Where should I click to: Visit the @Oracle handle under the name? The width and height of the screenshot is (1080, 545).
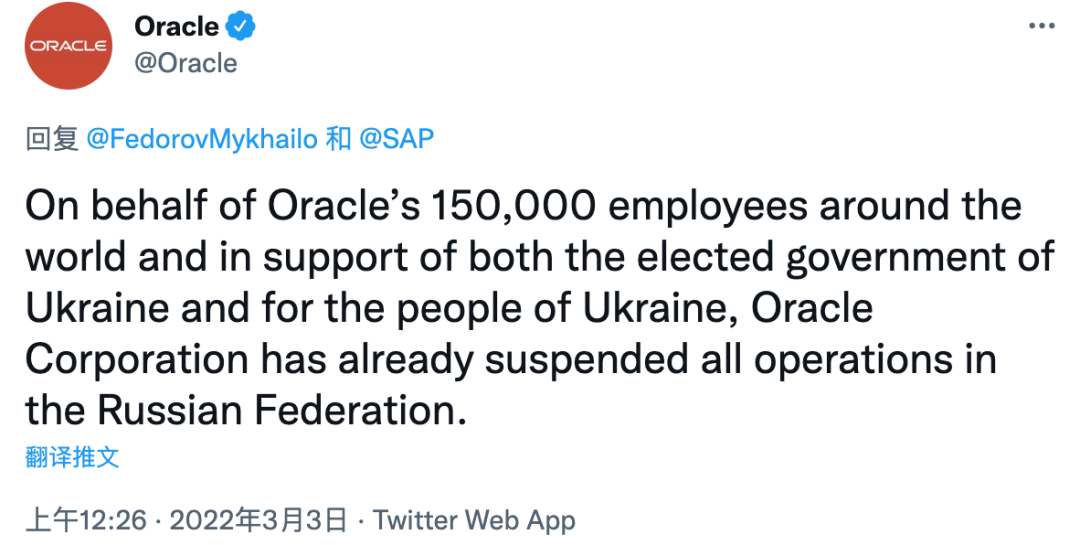tap(186, 63)
